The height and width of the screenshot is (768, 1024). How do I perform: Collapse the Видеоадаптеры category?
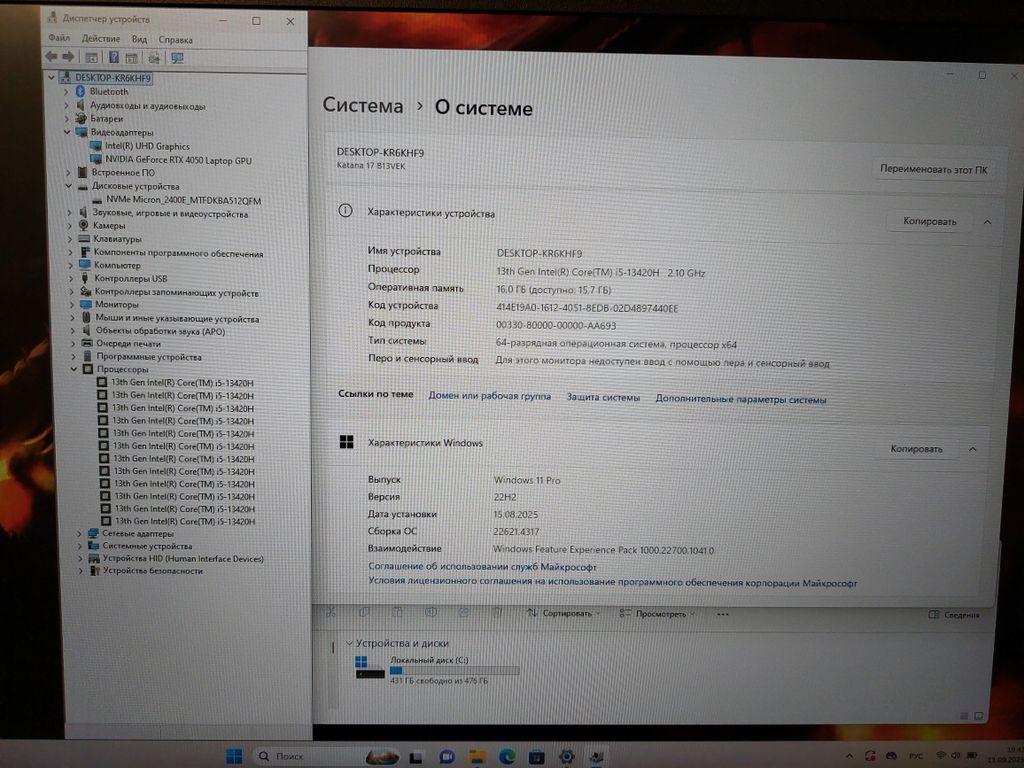coord(68,132)
